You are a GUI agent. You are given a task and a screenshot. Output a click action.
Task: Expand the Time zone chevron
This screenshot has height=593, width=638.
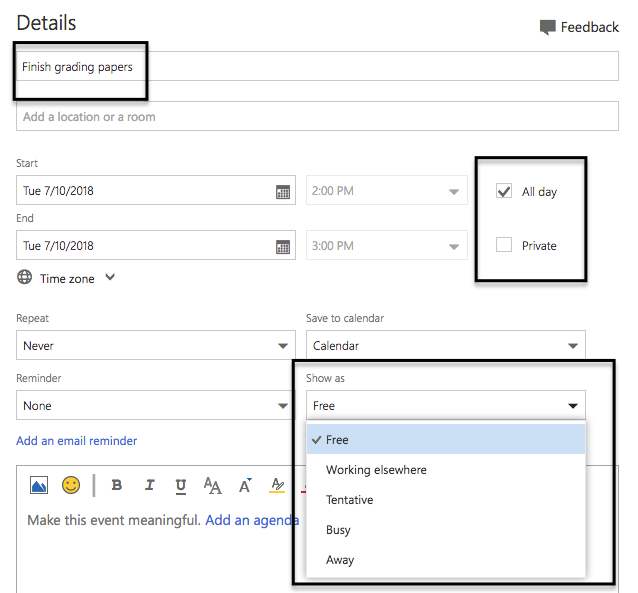tap(110, 278)
